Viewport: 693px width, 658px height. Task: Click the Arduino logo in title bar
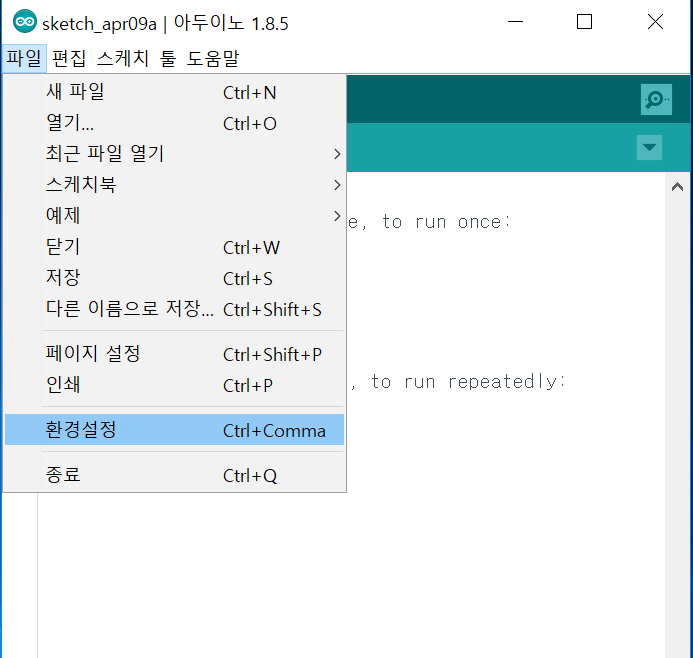pyautogui.click(x=25, y=21)
